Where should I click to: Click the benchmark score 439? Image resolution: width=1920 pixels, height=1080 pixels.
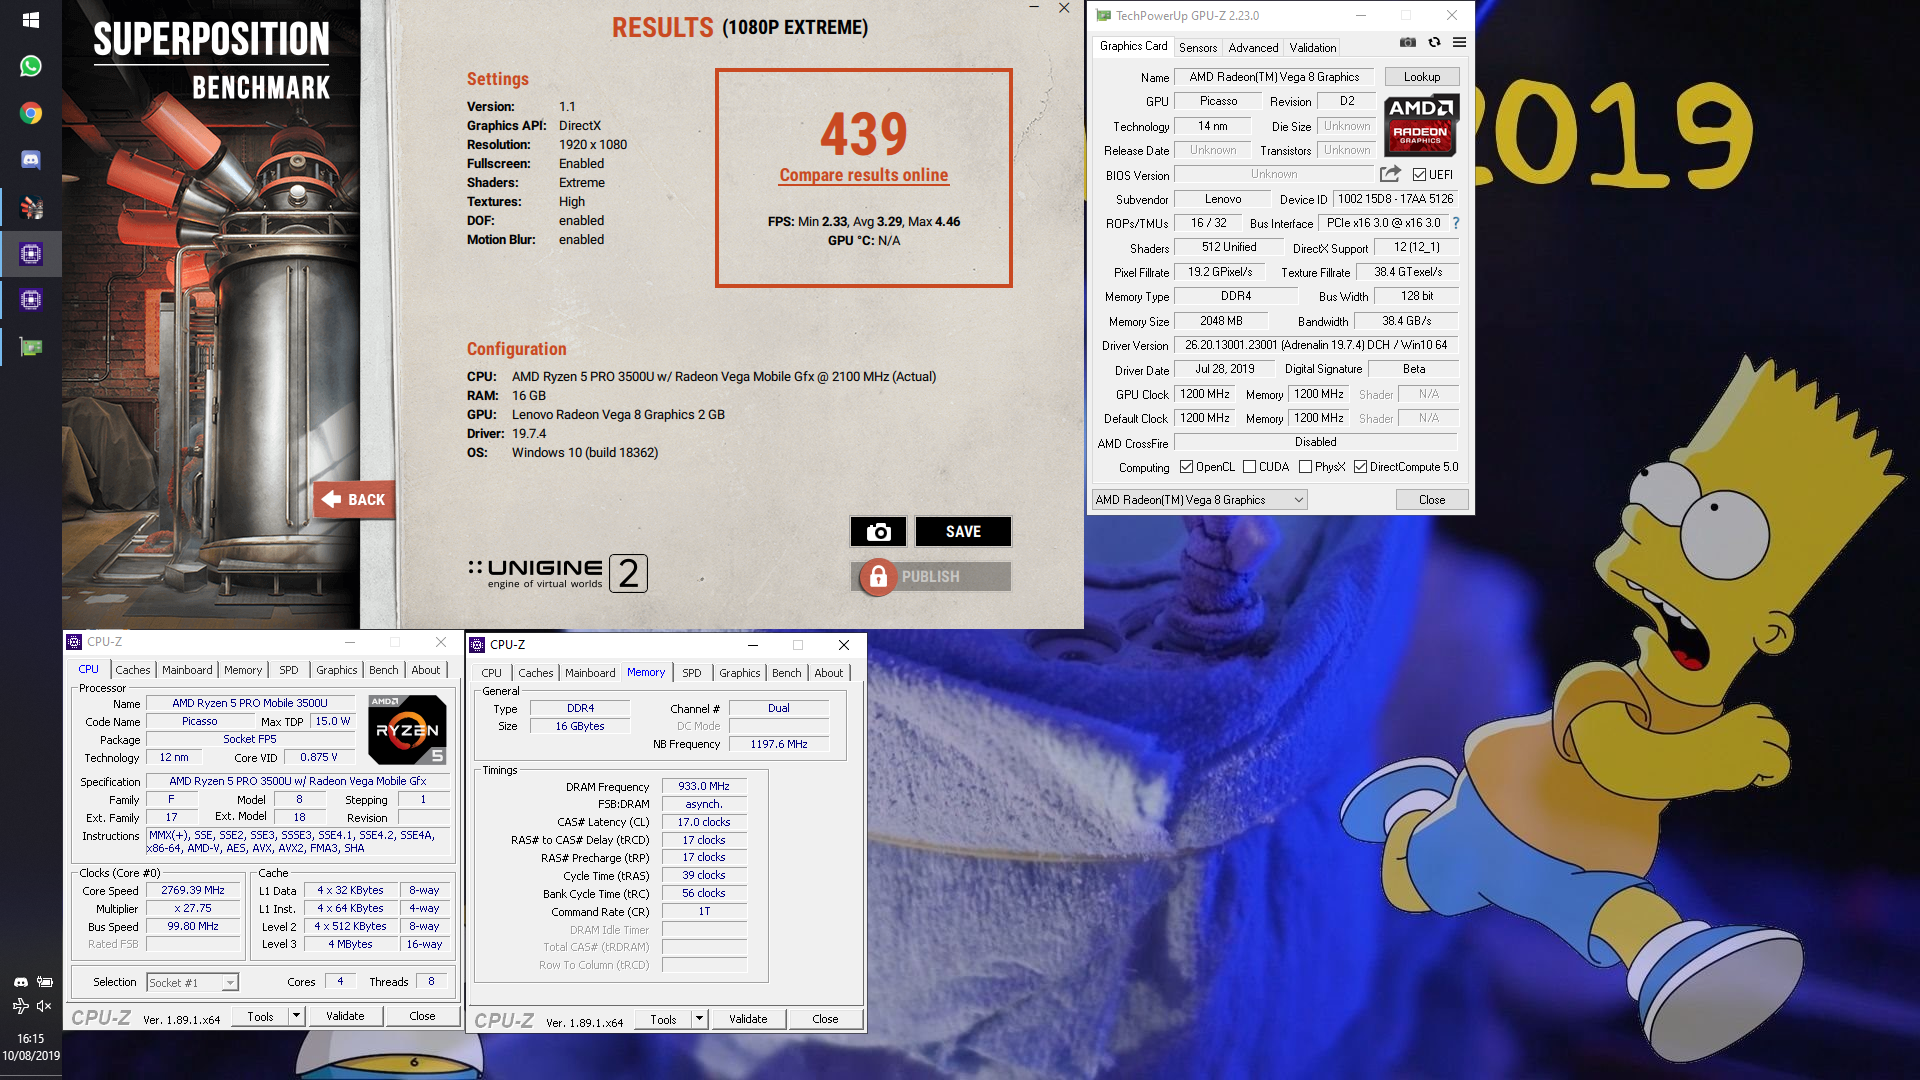[x=864, y=134]
